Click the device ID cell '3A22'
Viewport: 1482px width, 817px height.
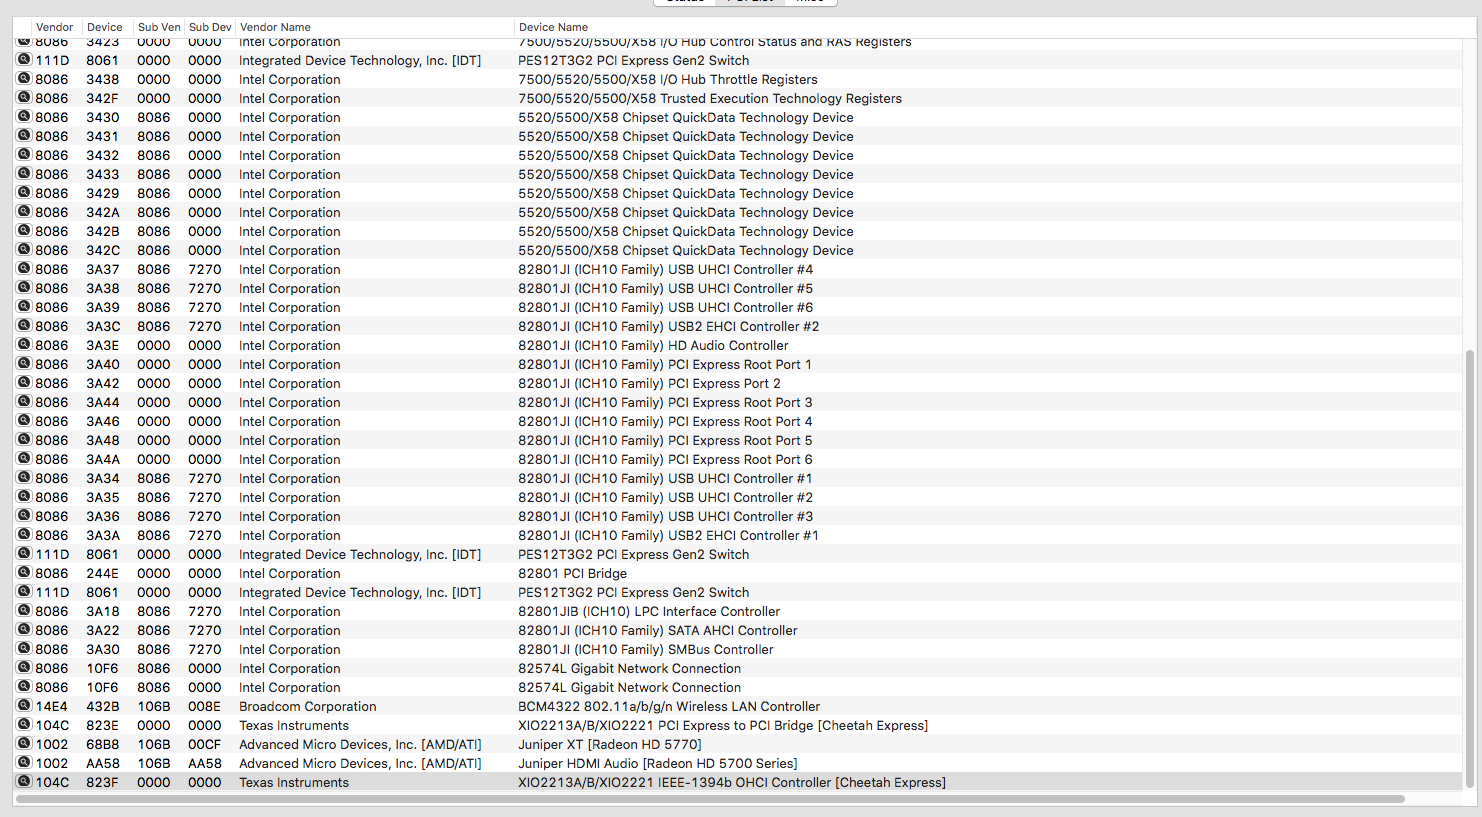102,630
